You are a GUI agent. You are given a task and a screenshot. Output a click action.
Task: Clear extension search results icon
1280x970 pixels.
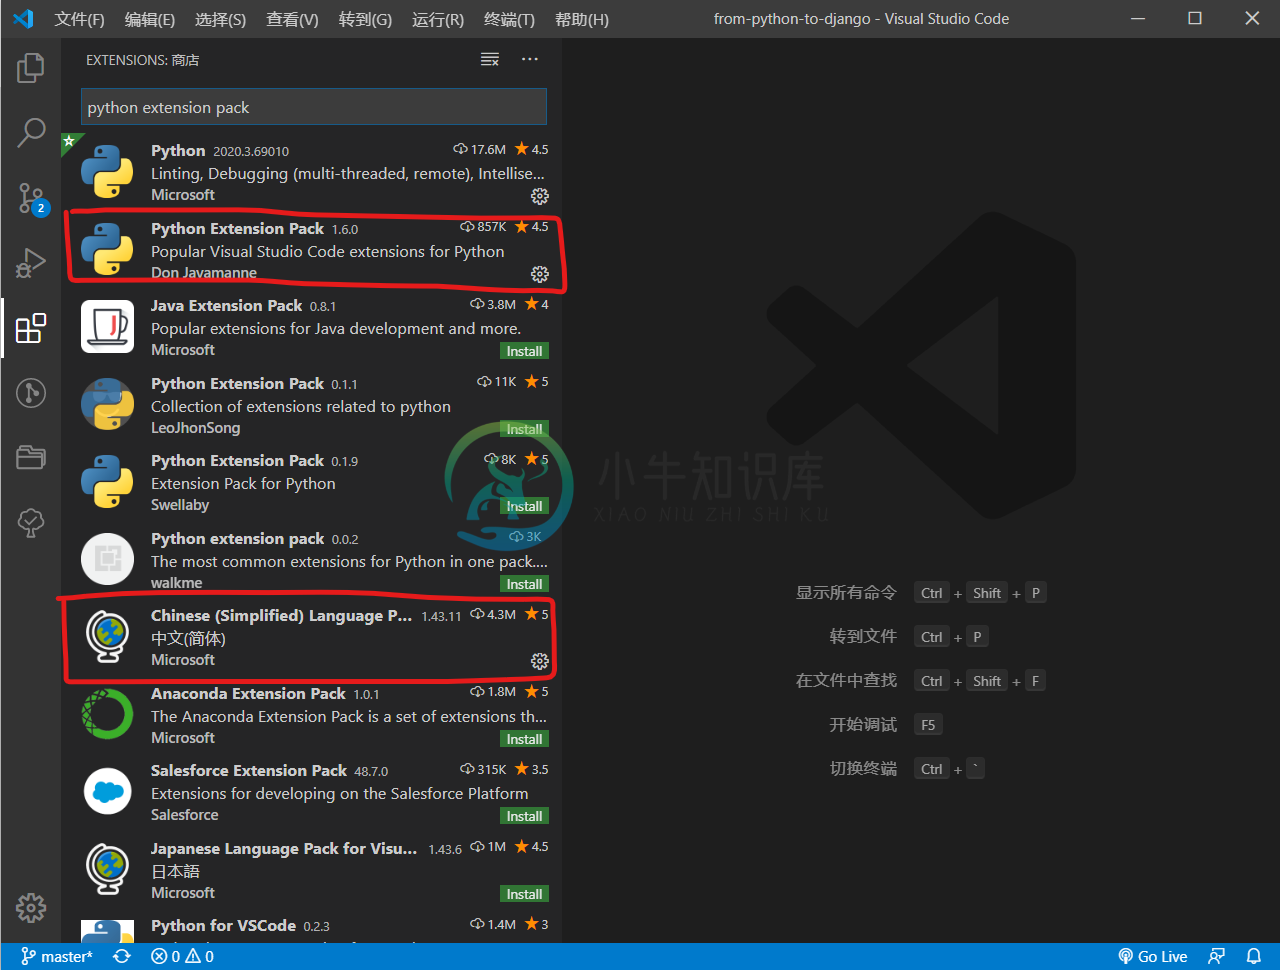coord(490,60)
